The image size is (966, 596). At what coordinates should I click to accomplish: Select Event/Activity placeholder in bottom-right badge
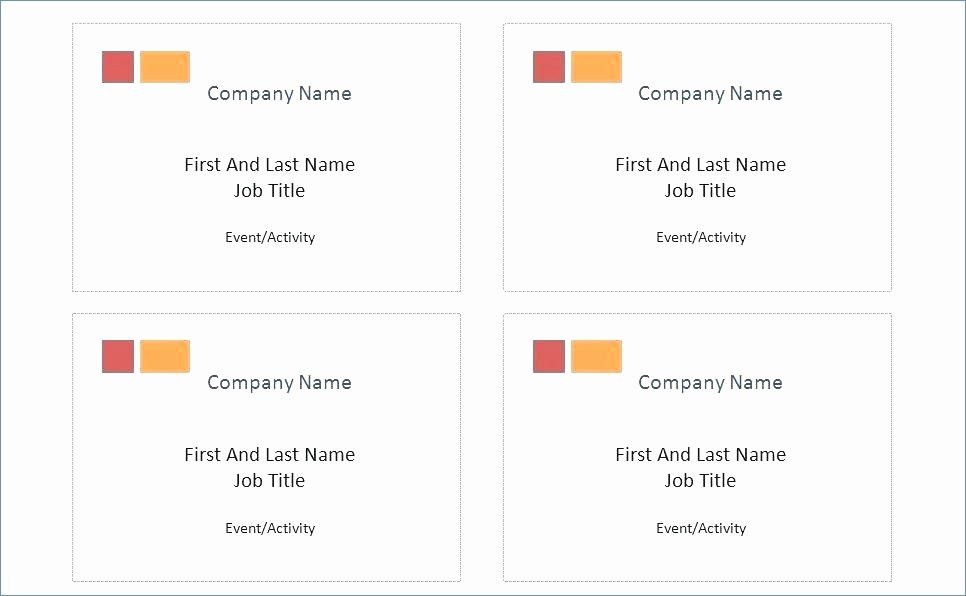tap(701, 528)
